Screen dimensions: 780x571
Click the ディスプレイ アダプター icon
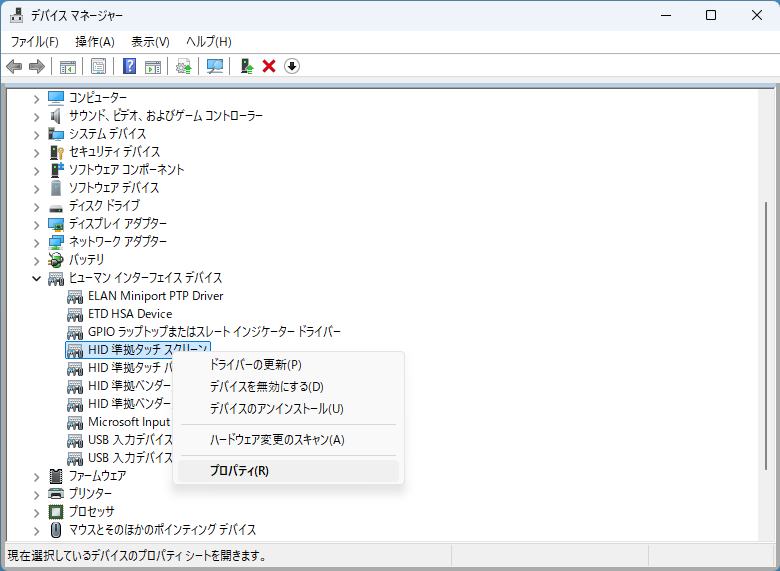[x=56, y=224]
